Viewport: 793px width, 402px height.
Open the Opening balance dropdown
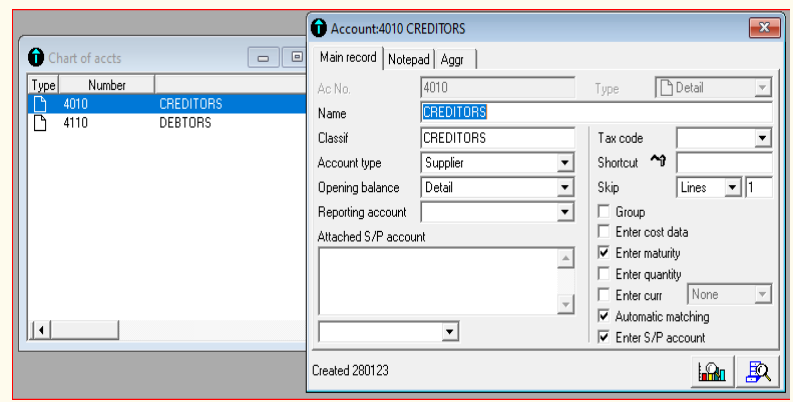pyautogui.click(x=565, y=188)
